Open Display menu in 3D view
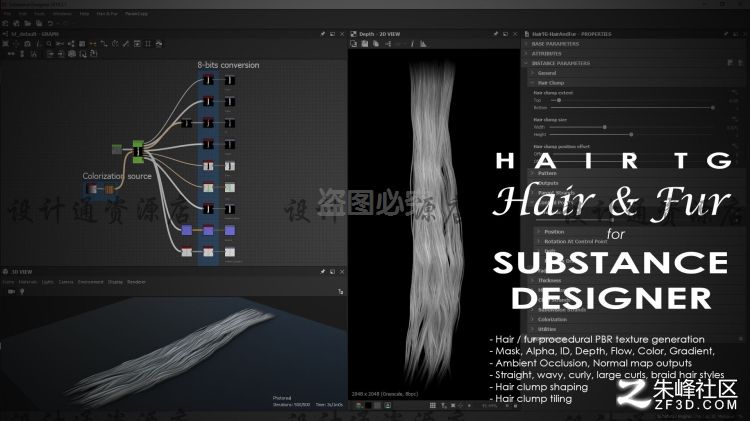The image size is (750, 421). 115,282
